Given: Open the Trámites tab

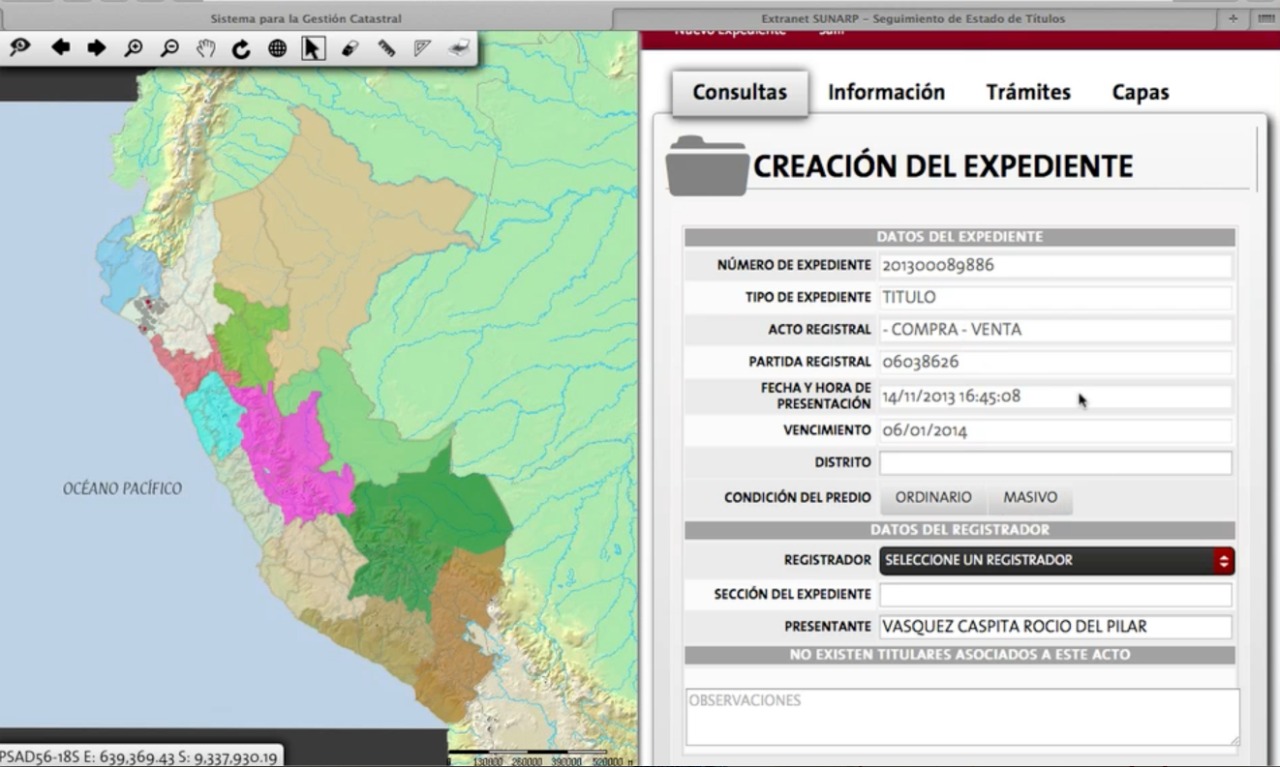Looking at the screenshot, I should (1028, 92).
